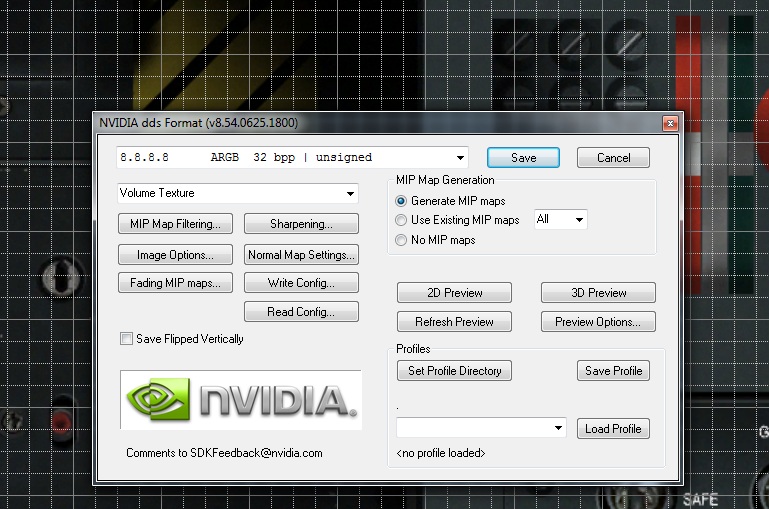Click Refresh Preview button

pyautogui.click(x=454, y=322)
